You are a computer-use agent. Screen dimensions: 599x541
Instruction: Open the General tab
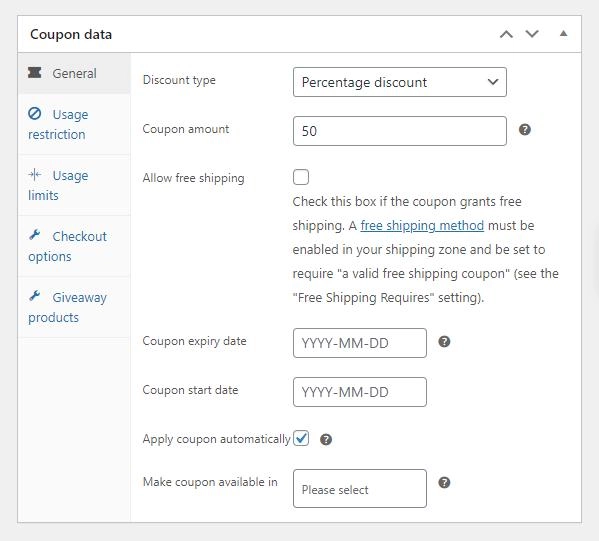pyautogui.click(x=74, y=73)
